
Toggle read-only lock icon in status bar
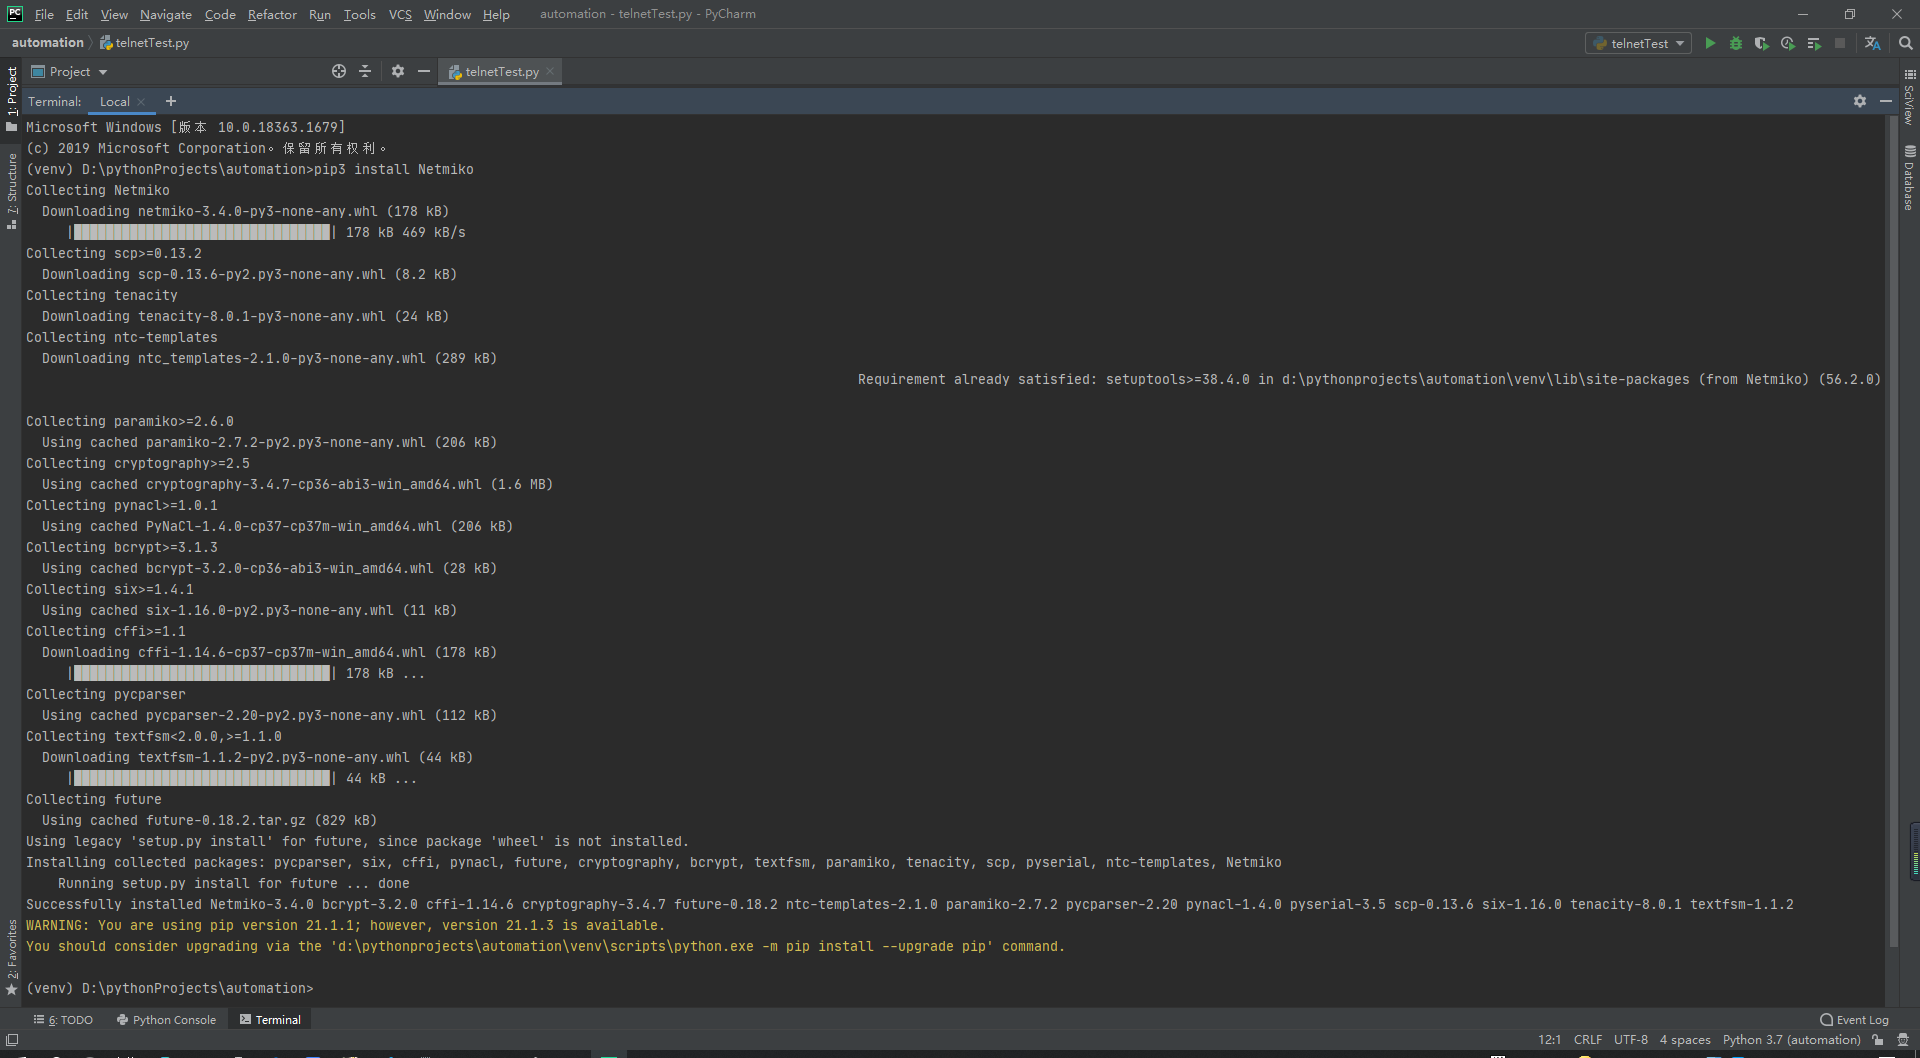1878,1040
